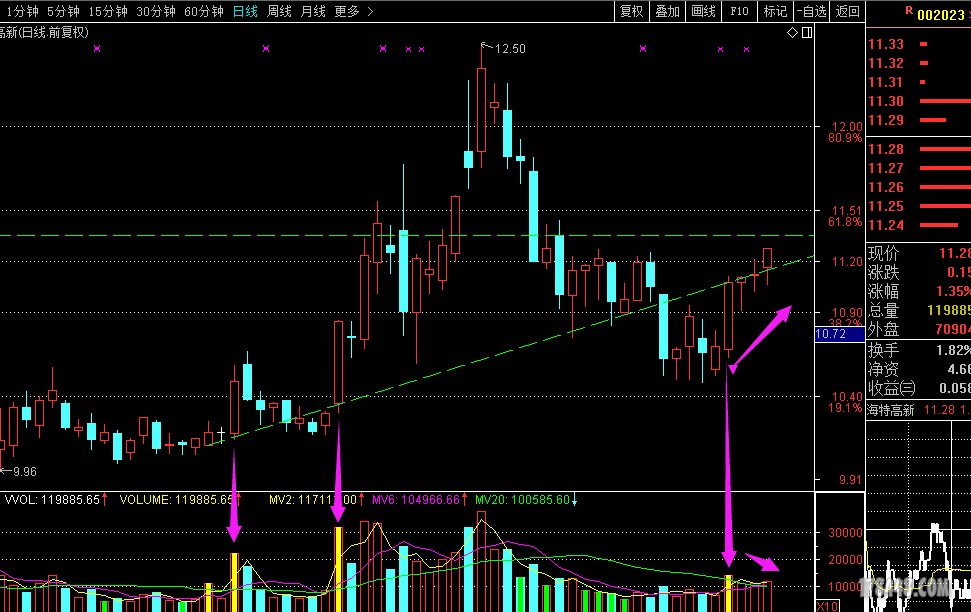Viewport: 971px width, 612px height.
Task: Select the 15分钟 chart period
Action: [108, 11]
